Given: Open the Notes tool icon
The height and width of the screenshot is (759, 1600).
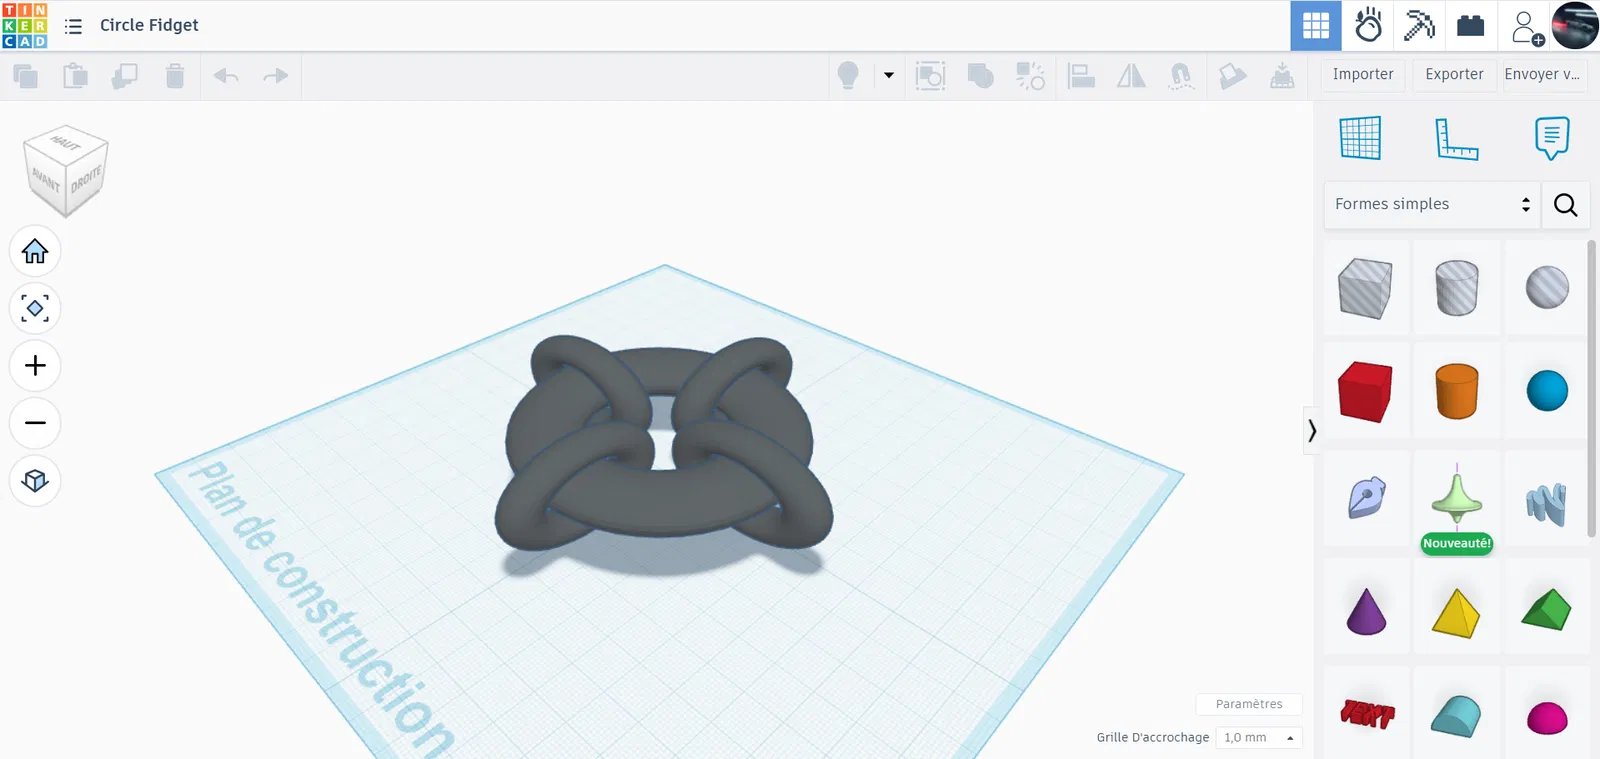Looking at the screenshot, I should pyautogui.click(x=1551, y=138).
